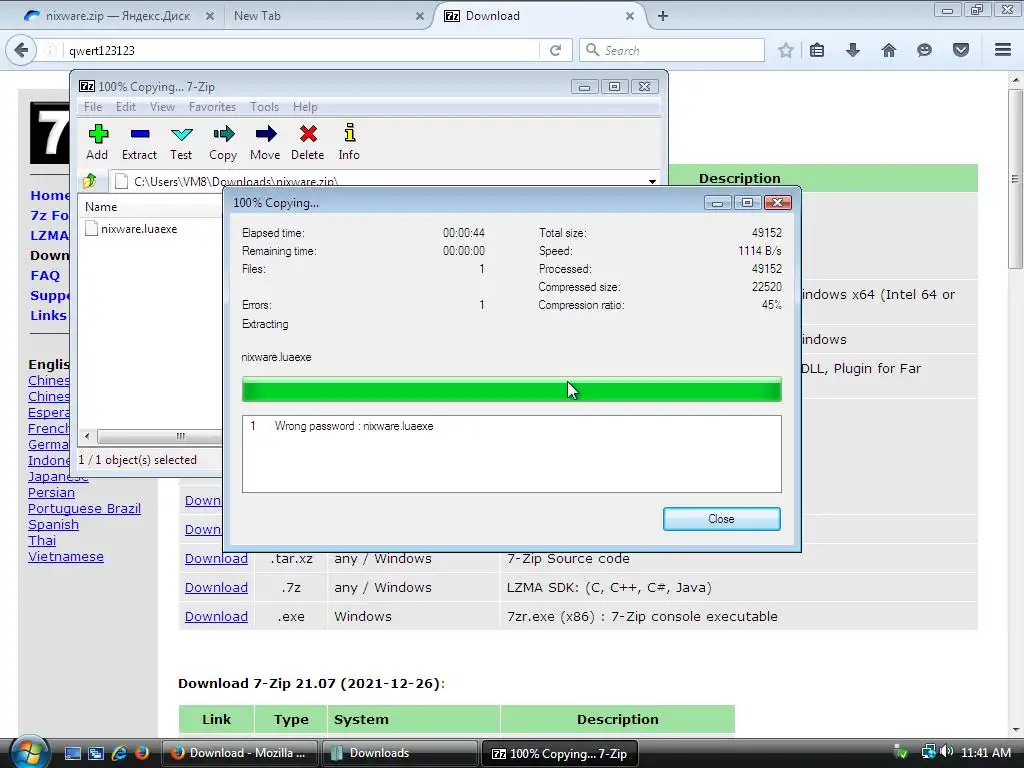Go up one folder level in 7-Zip
Viewport: 1024px width, 768px height.
click(x=90, y=180)
